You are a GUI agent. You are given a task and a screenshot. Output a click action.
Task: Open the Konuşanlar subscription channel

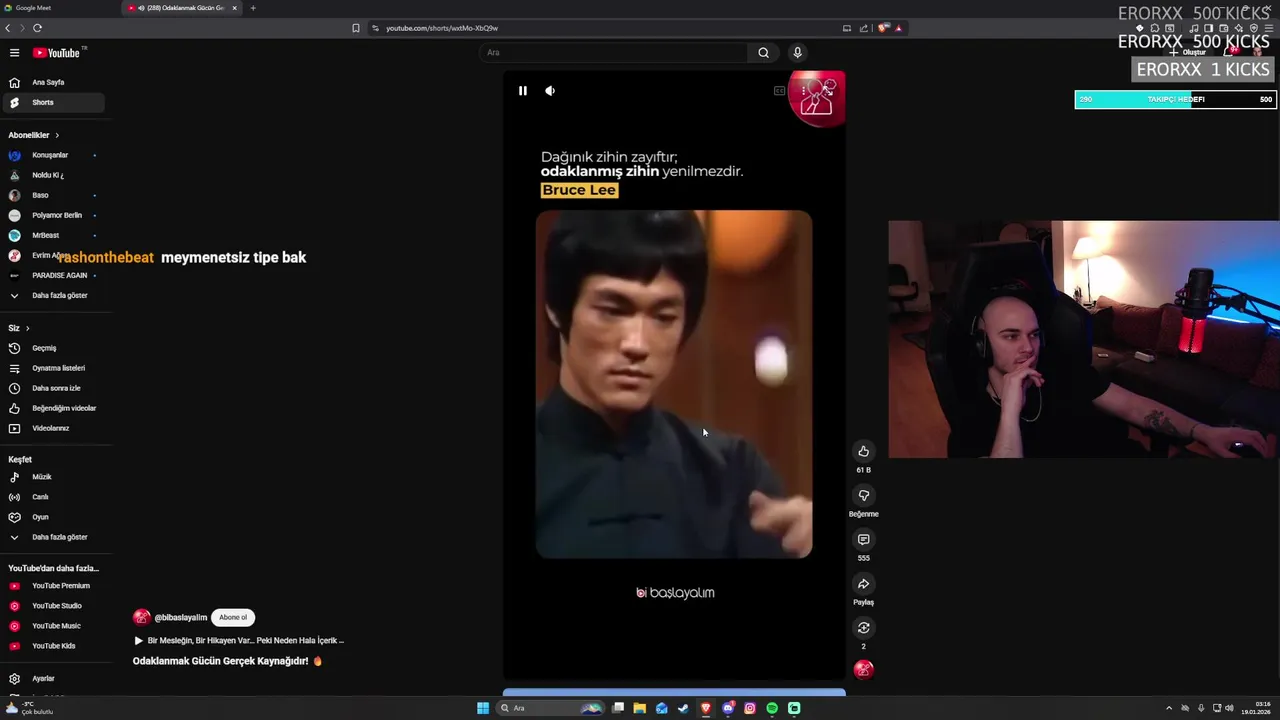pos(52,155)
